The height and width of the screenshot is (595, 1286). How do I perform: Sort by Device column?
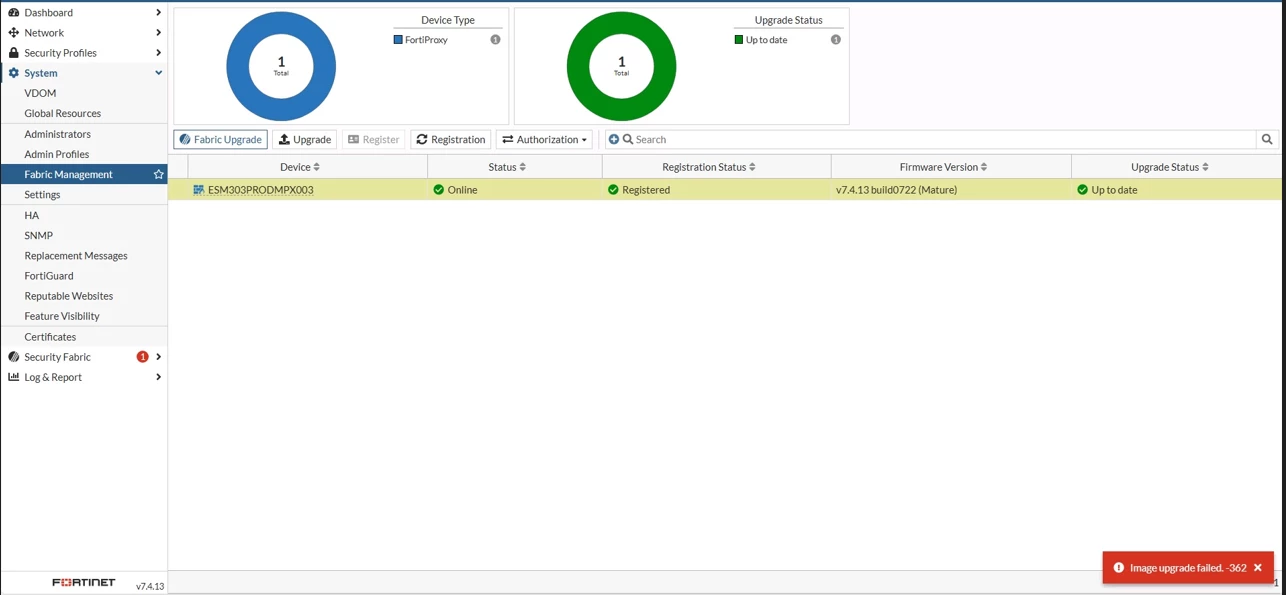300,167
